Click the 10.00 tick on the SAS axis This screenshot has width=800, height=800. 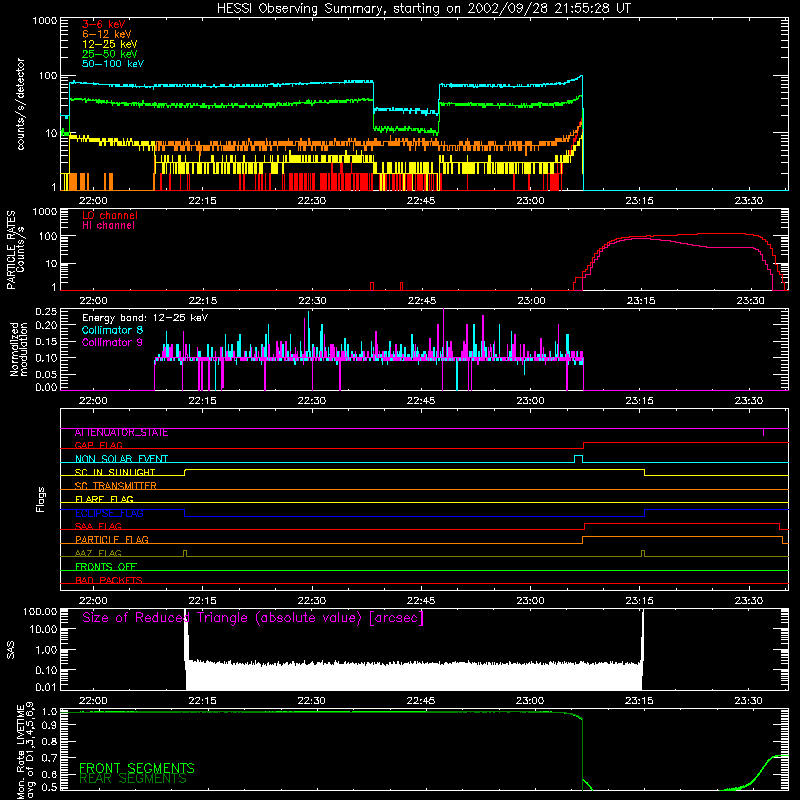tap(43, 629)
